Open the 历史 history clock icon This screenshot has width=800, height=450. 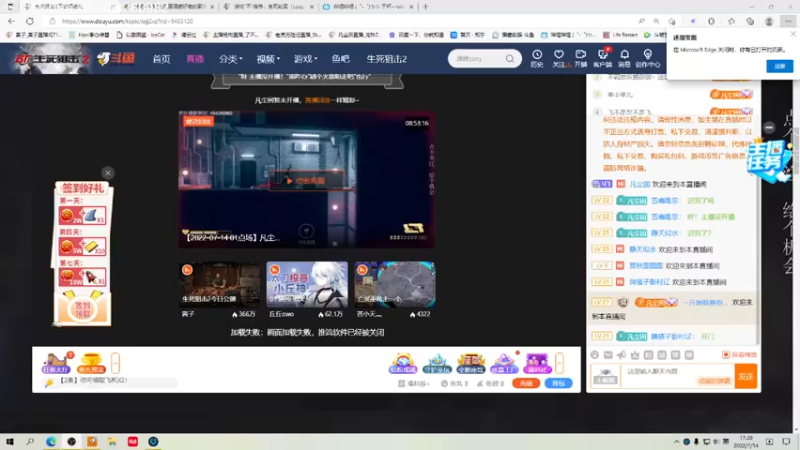(537, 58)
